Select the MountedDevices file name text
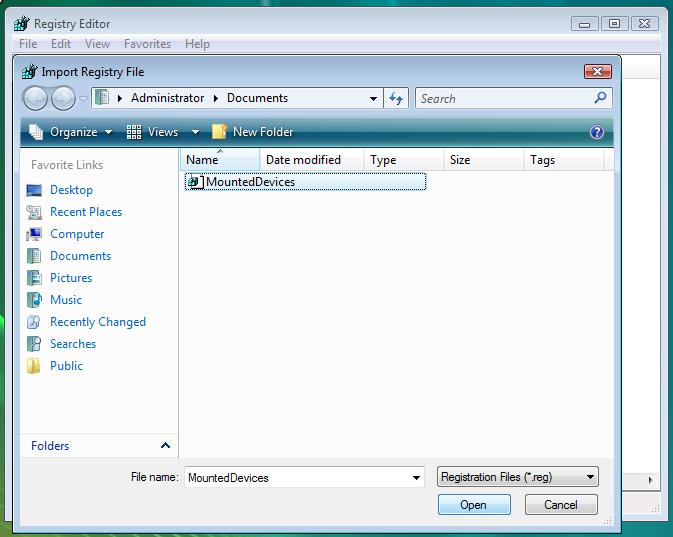Viewport: 673px width, 537px height. click(x=250, y=182)
